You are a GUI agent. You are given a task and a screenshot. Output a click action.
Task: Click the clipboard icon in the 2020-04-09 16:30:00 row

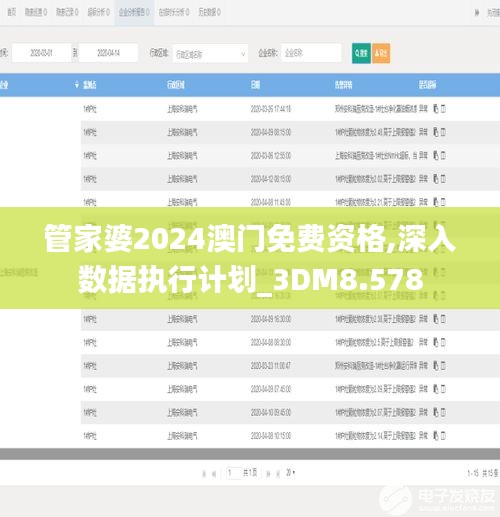pos(436,319)
